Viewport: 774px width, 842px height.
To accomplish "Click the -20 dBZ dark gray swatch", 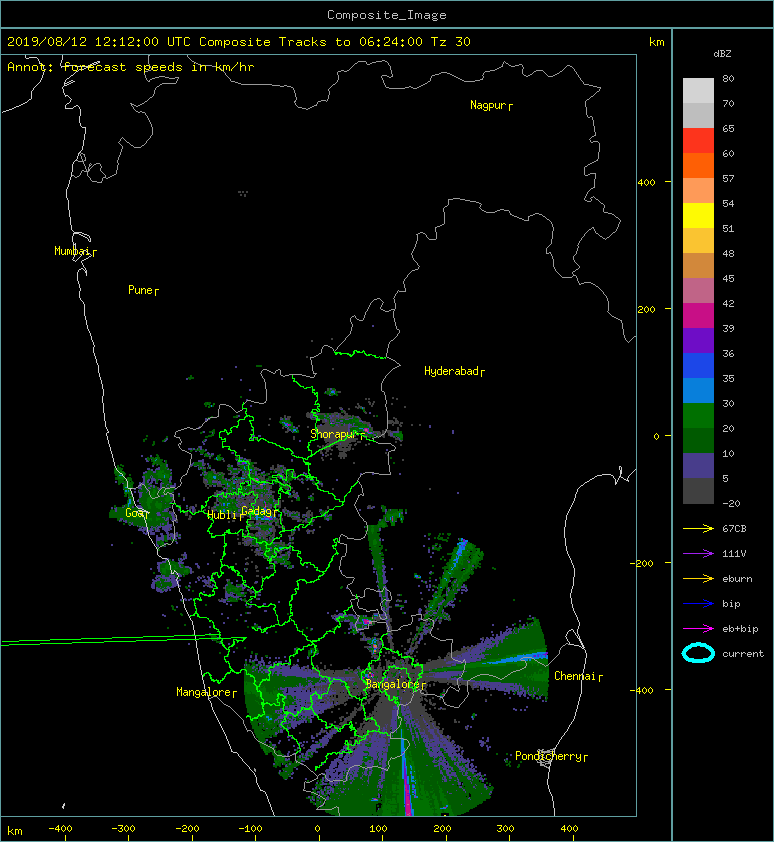I will (x=698, y=491).
